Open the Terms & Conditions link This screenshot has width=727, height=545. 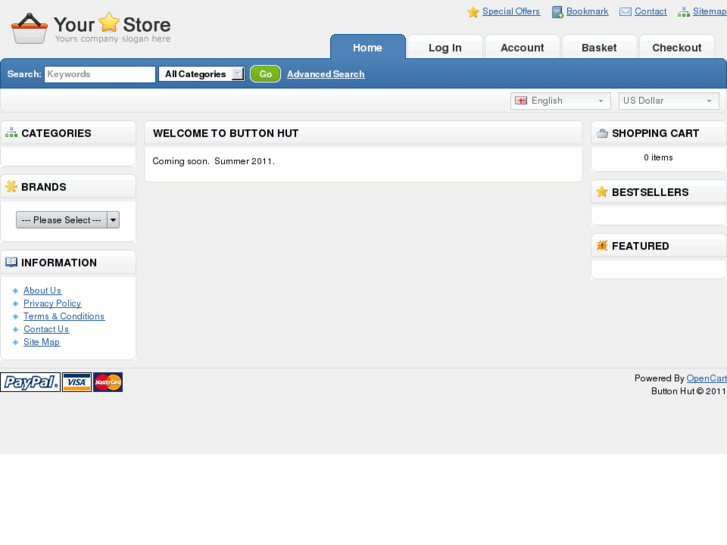(64, 316)
